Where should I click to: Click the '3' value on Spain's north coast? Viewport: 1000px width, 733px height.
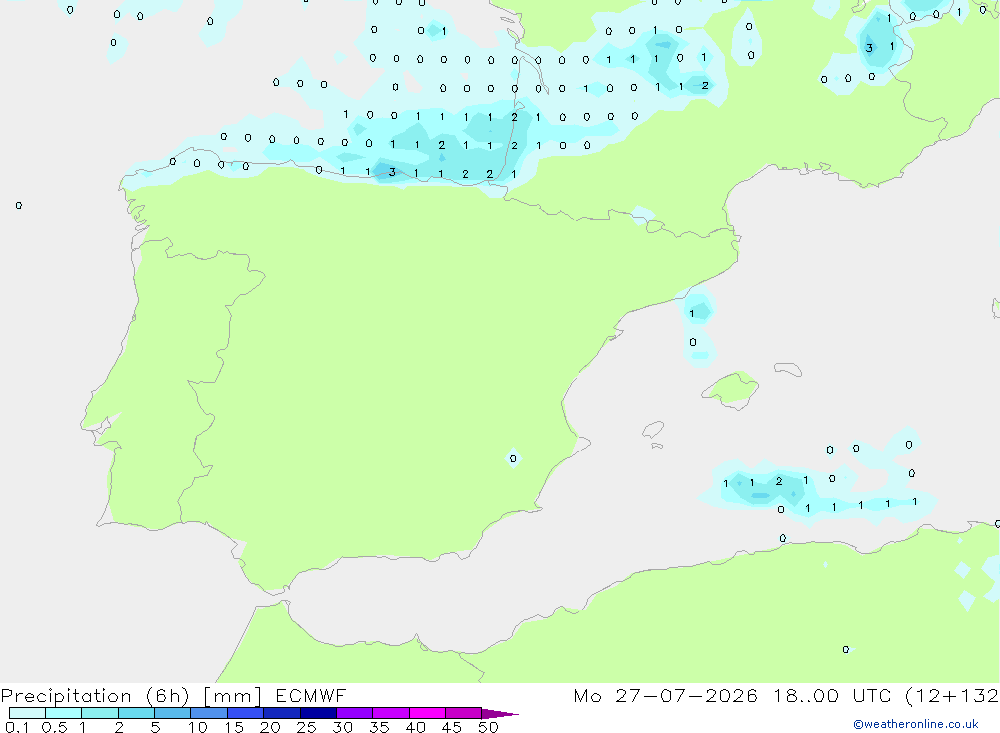coord(392,172)
